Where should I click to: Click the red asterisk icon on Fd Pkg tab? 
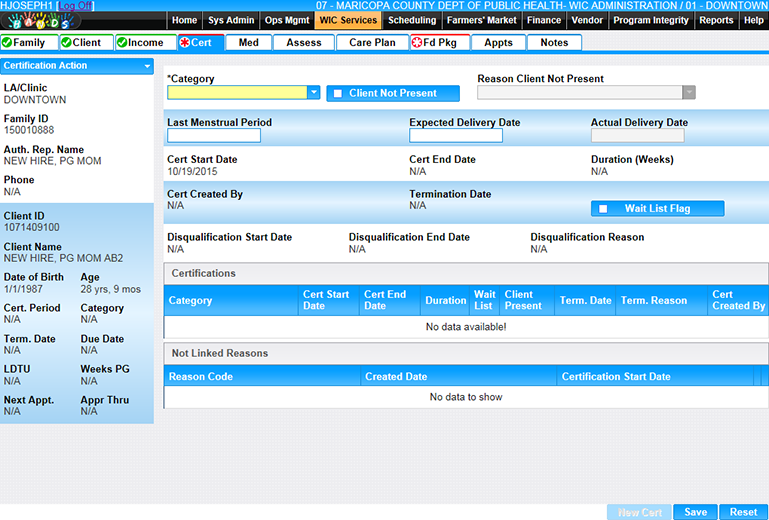417,43
